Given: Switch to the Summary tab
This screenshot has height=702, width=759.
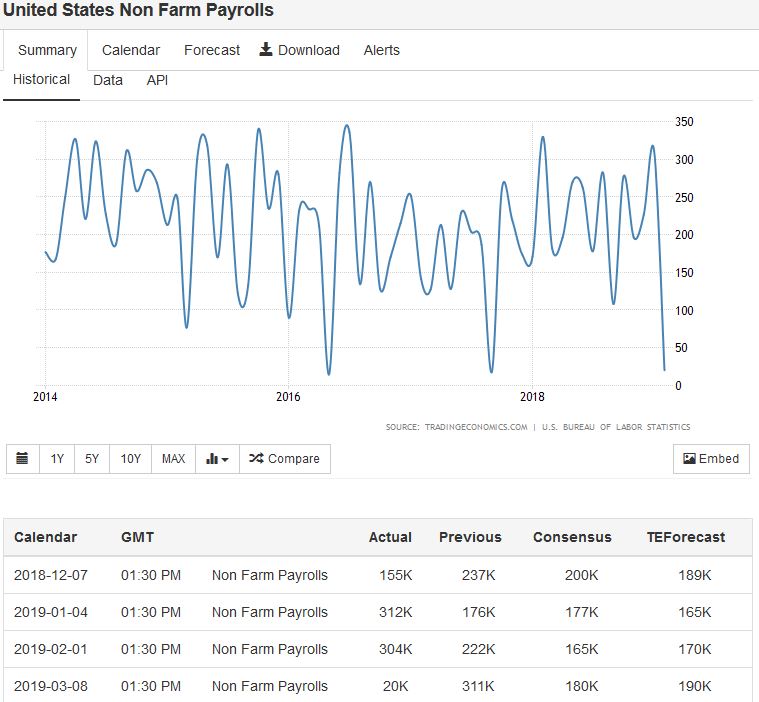Looking at the screenshot, I should point(47,50).
